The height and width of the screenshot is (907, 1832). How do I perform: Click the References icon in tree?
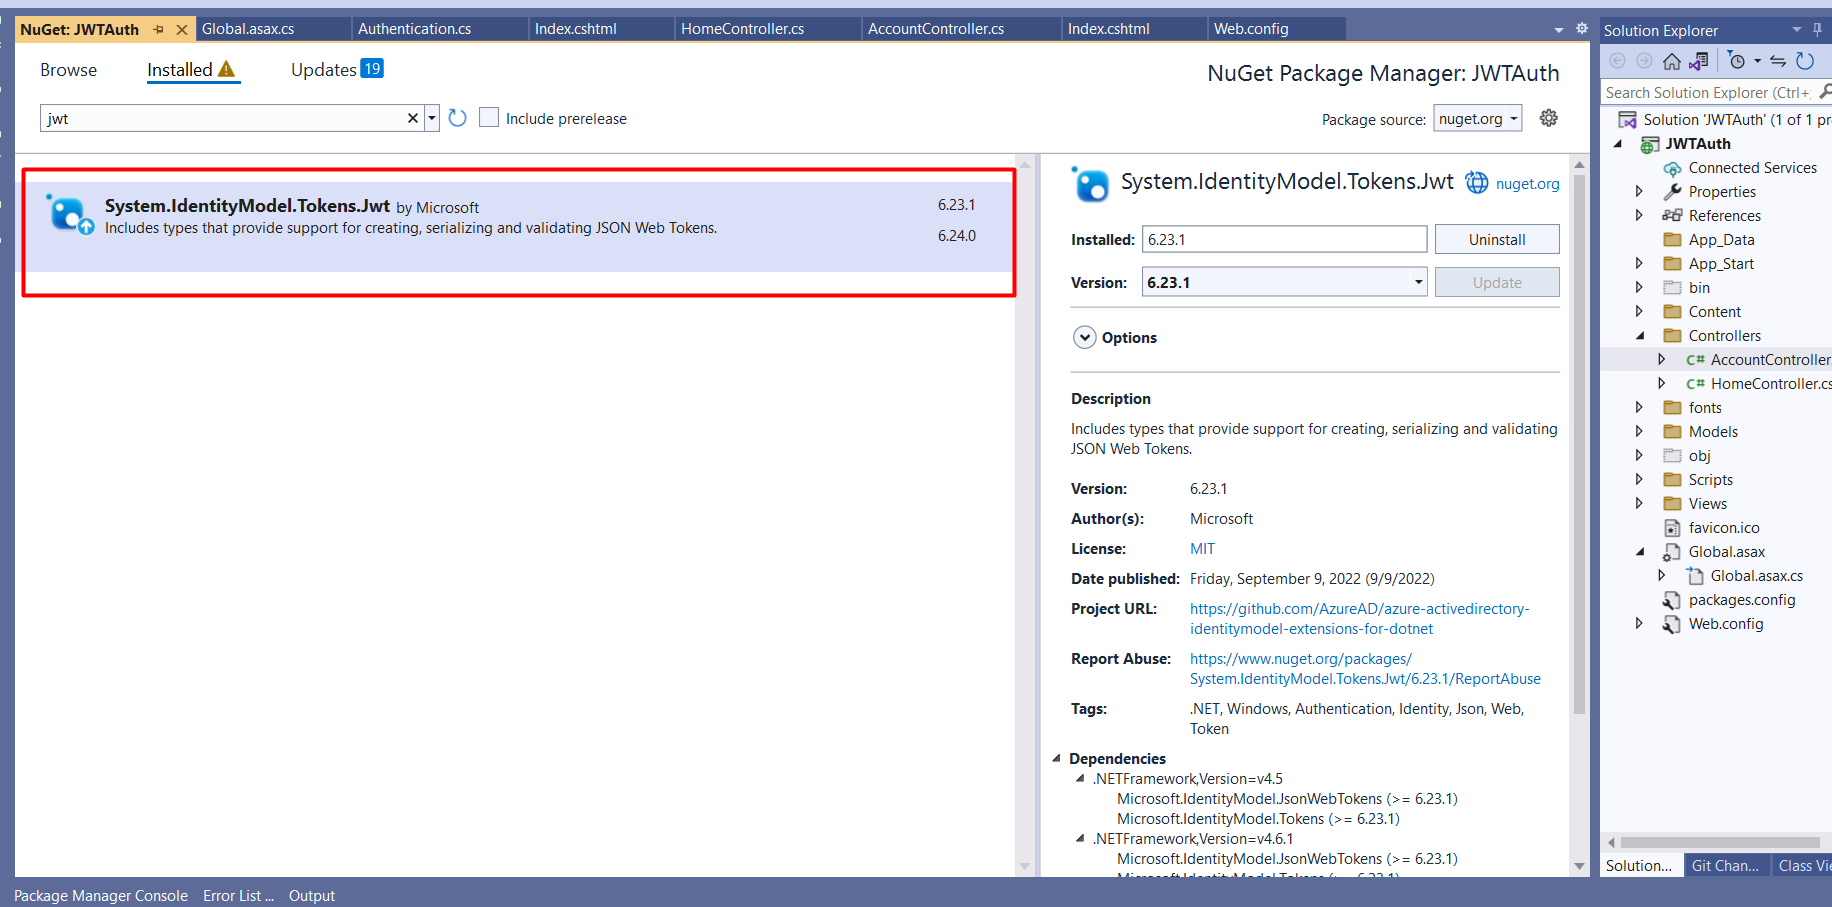point(1672,216)
